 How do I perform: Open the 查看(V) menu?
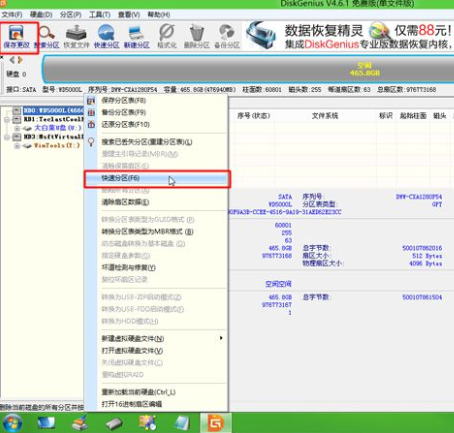tap(129, 15)
